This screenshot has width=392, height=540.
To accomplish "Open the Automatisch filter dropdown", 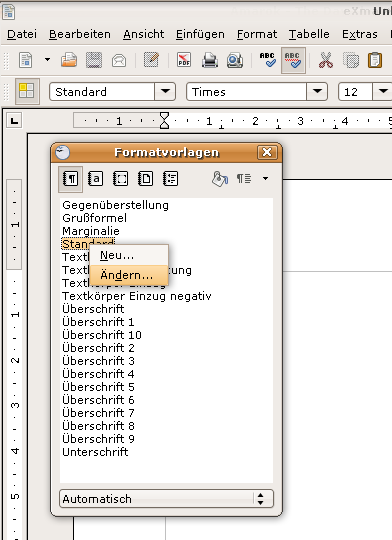I will 166,499.
